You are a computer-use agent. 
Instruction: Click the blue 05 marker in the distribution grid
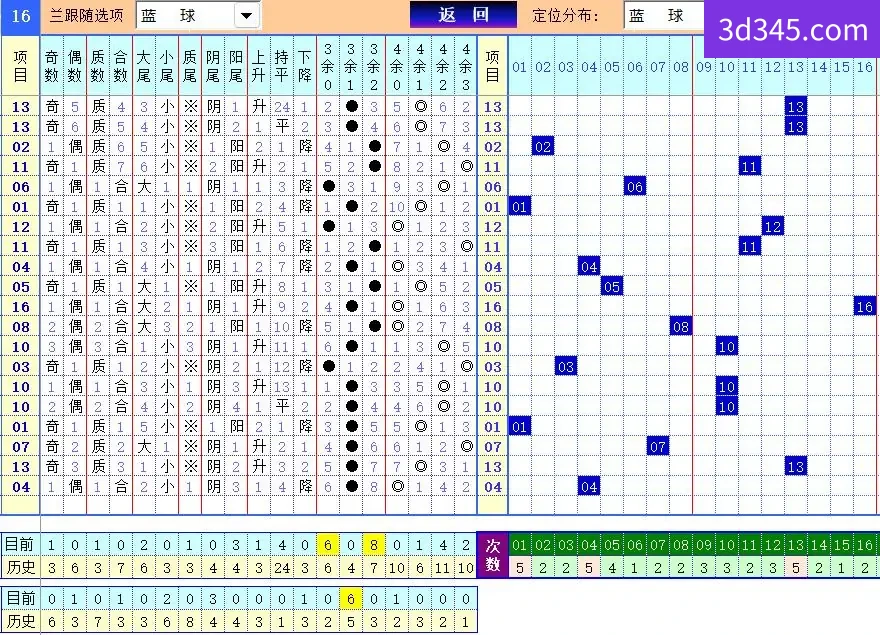click(x=612, y=286)
